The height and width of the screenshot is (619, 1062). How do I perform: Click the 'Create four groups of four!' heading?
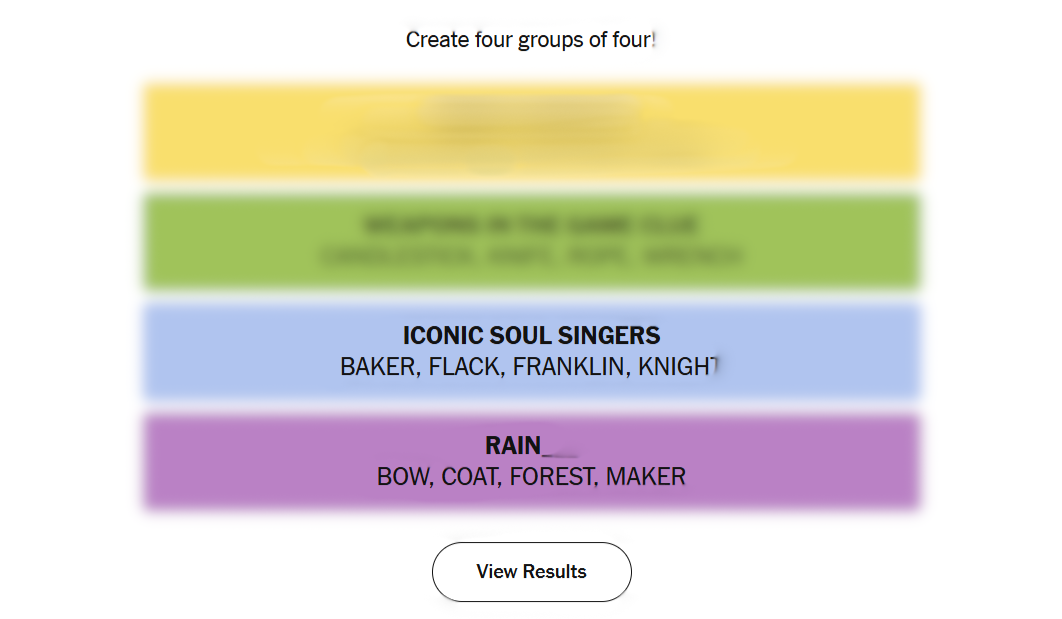pyautogui.click(x=531, y=40)
